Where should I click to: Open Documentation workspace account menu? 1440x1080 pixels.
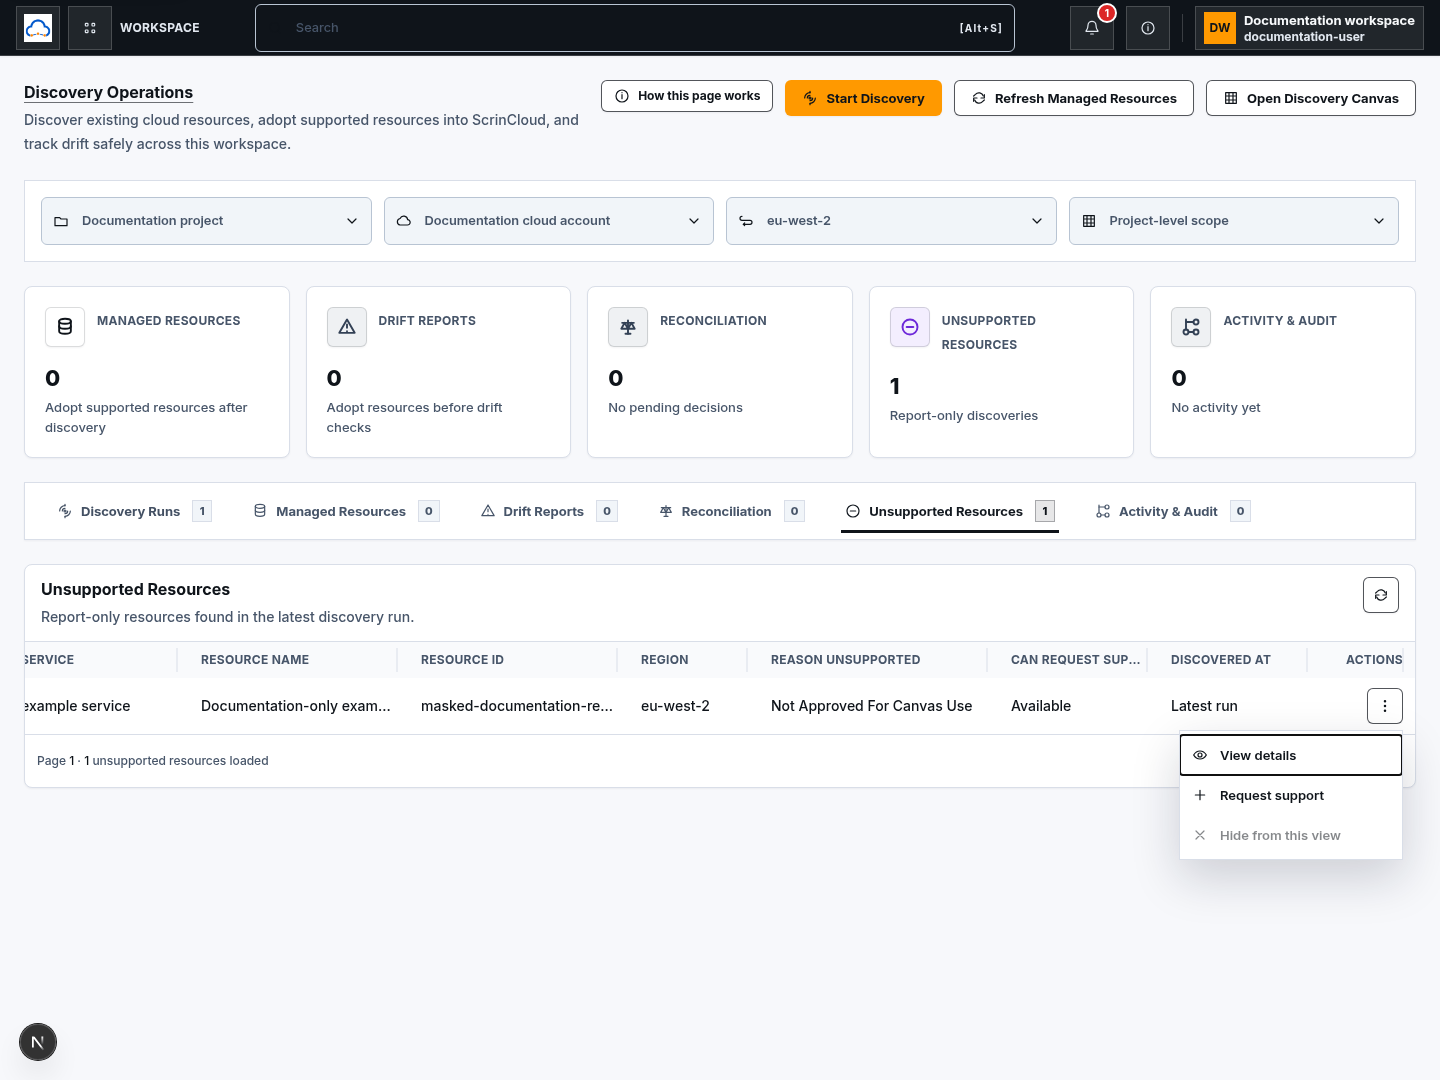coord(1309,28)
